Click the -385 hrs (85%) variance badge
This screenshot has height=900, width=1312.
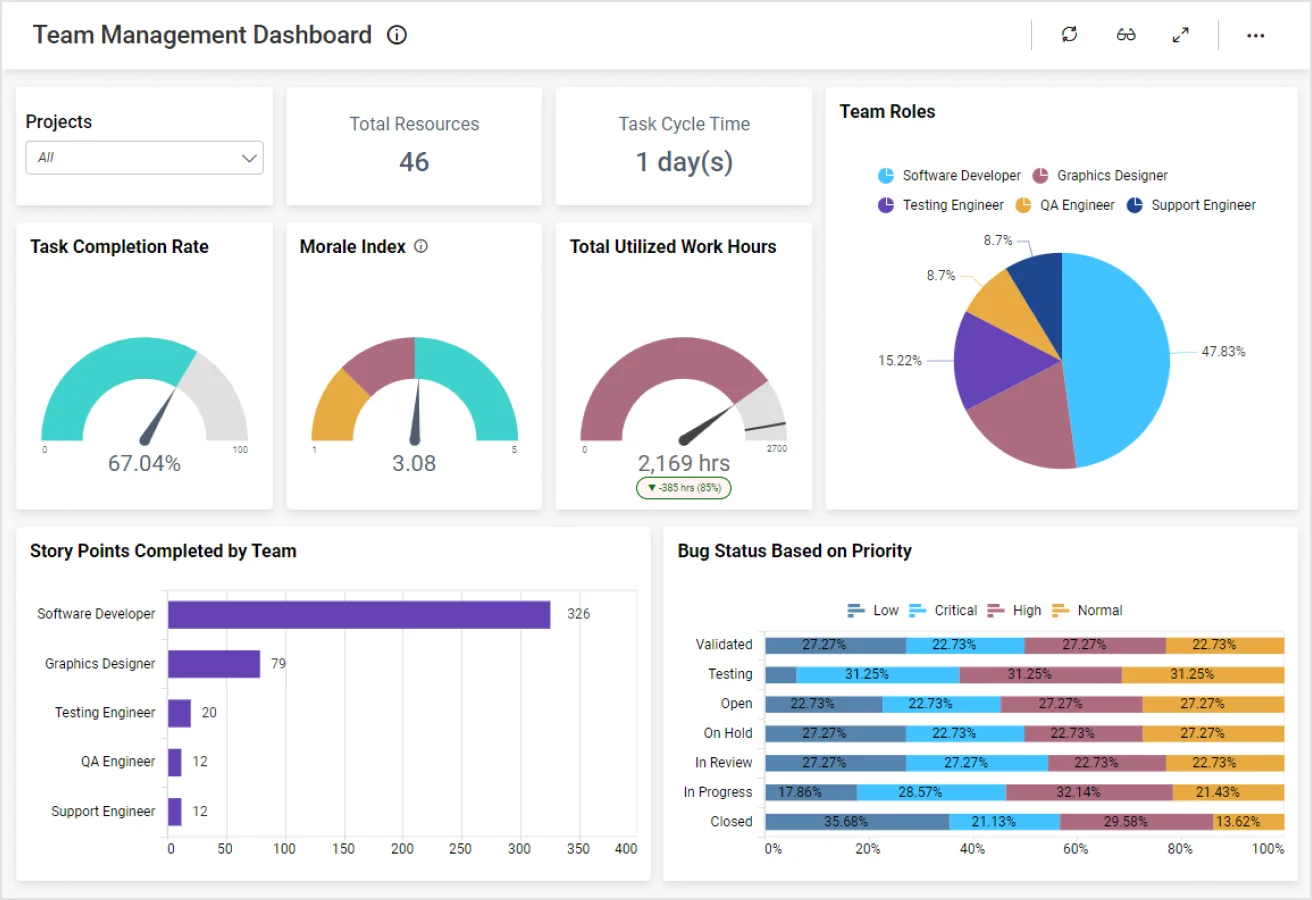[x=684, y=488]
